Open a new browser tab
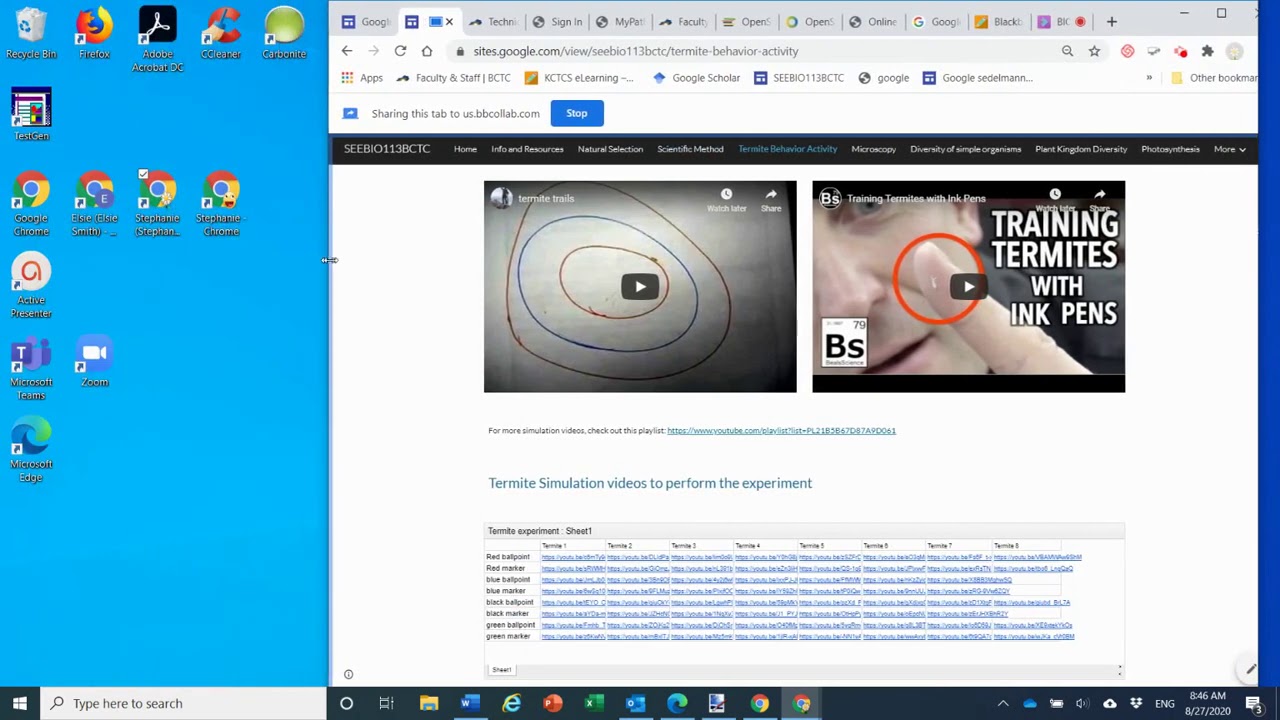The width and height of the screenshot is (1280, 720). click(x=1111, y=21)
